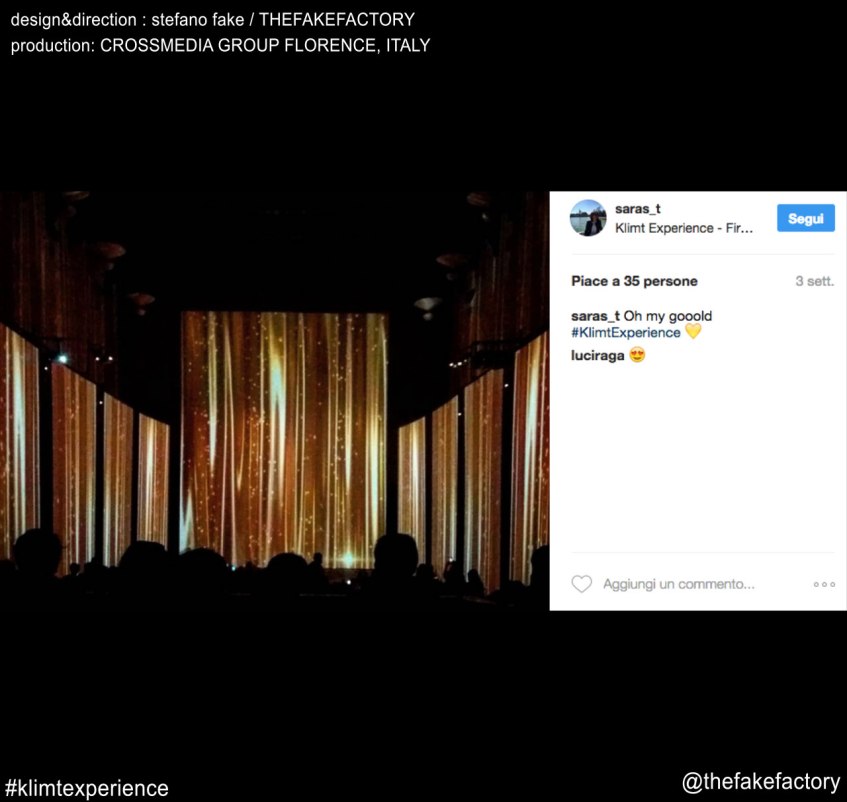847x802 pixels.
Task: Click the heart-eyes emoji in the comment
Action: click(637, 355)
